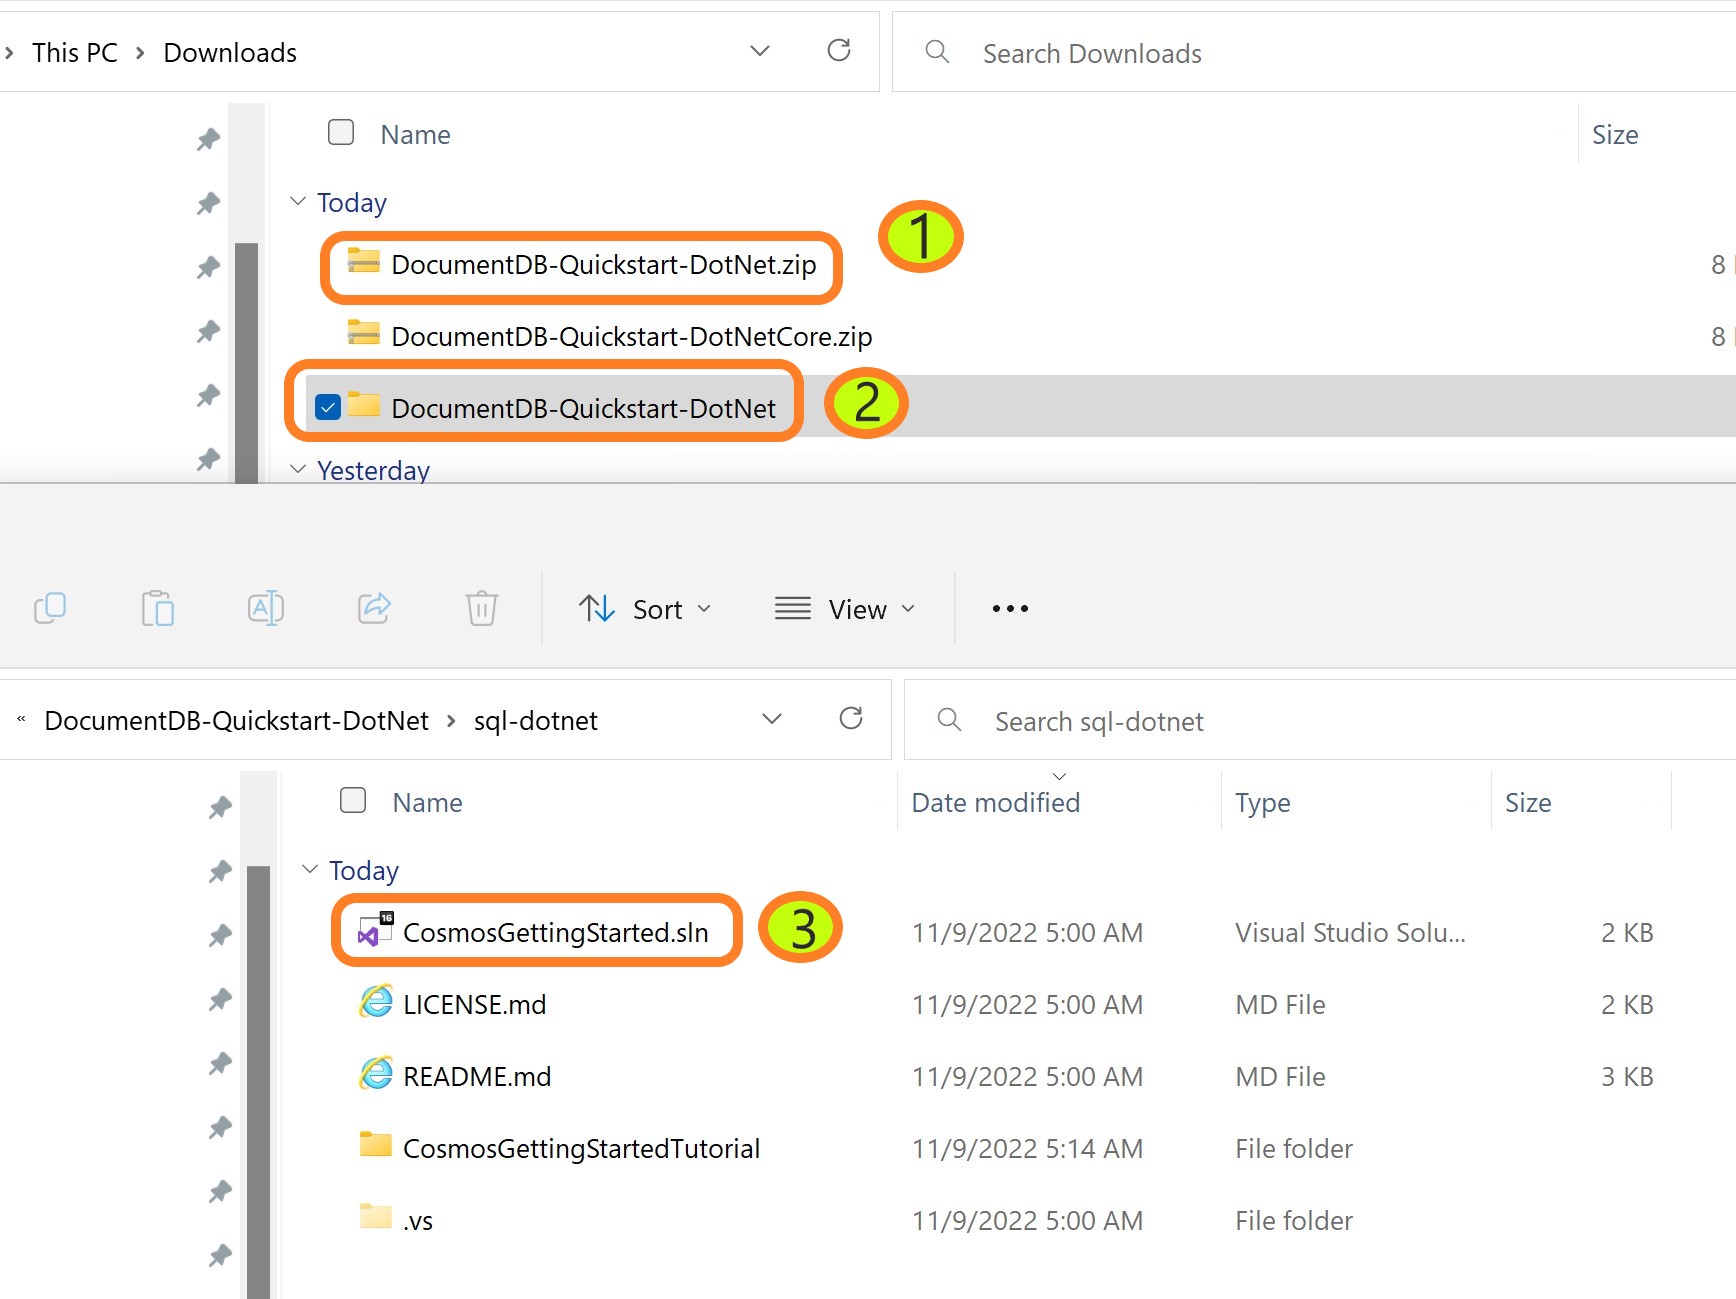
Task: Click the Downloads navigation pane scrollbar
Action: click(246, 362)
